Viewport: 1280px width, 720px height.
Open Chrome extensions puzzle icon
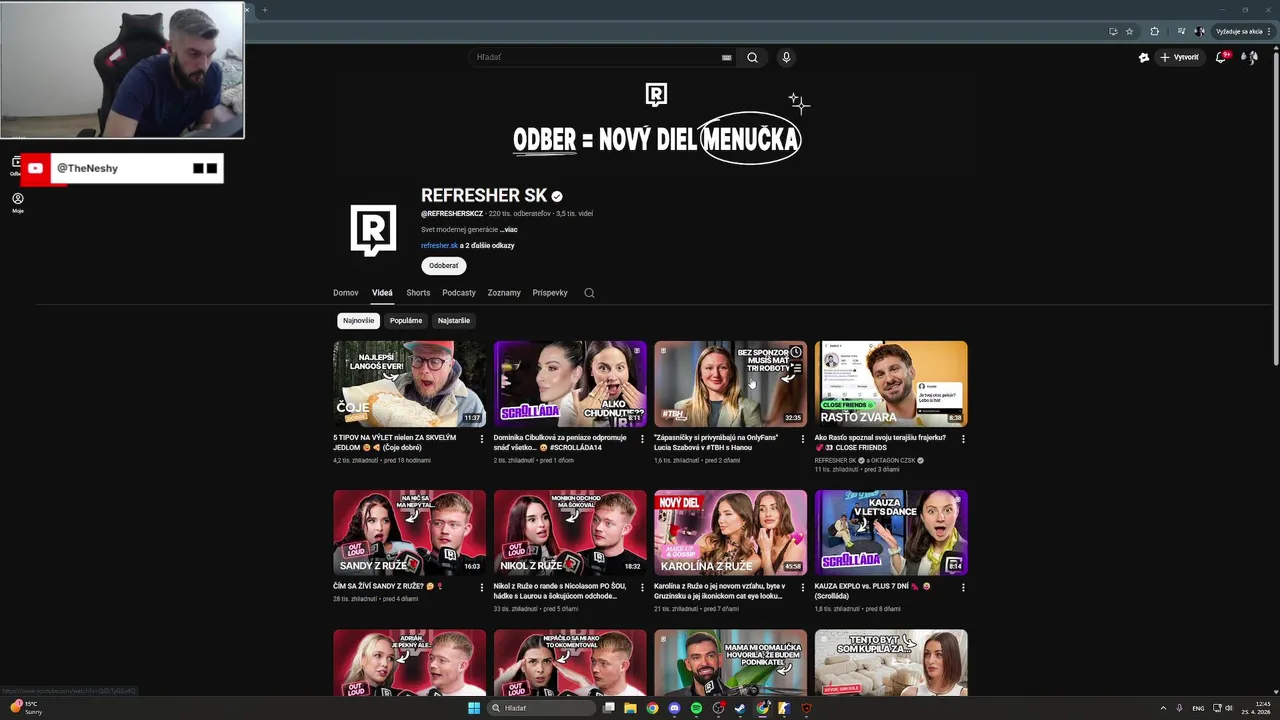pyautogui.click(x=1154, y=31)
